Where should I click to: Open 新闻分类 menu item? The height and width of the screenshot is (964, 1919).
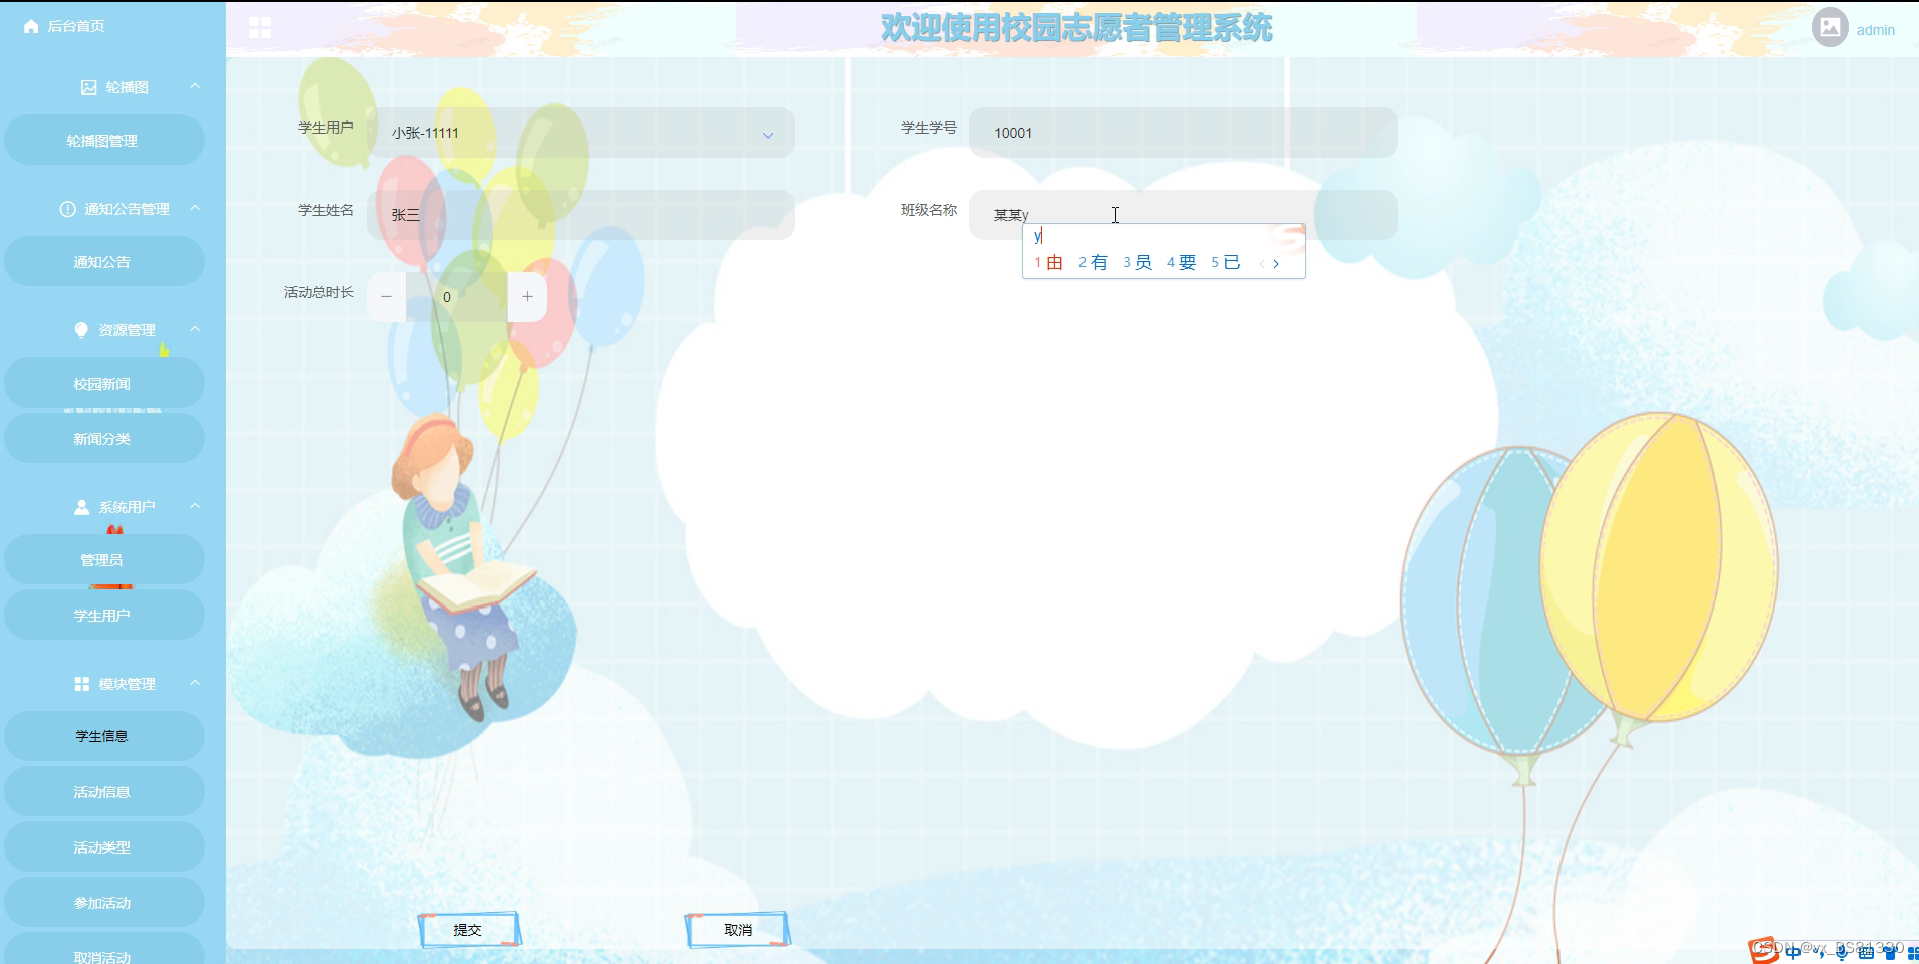pos(104,438)
